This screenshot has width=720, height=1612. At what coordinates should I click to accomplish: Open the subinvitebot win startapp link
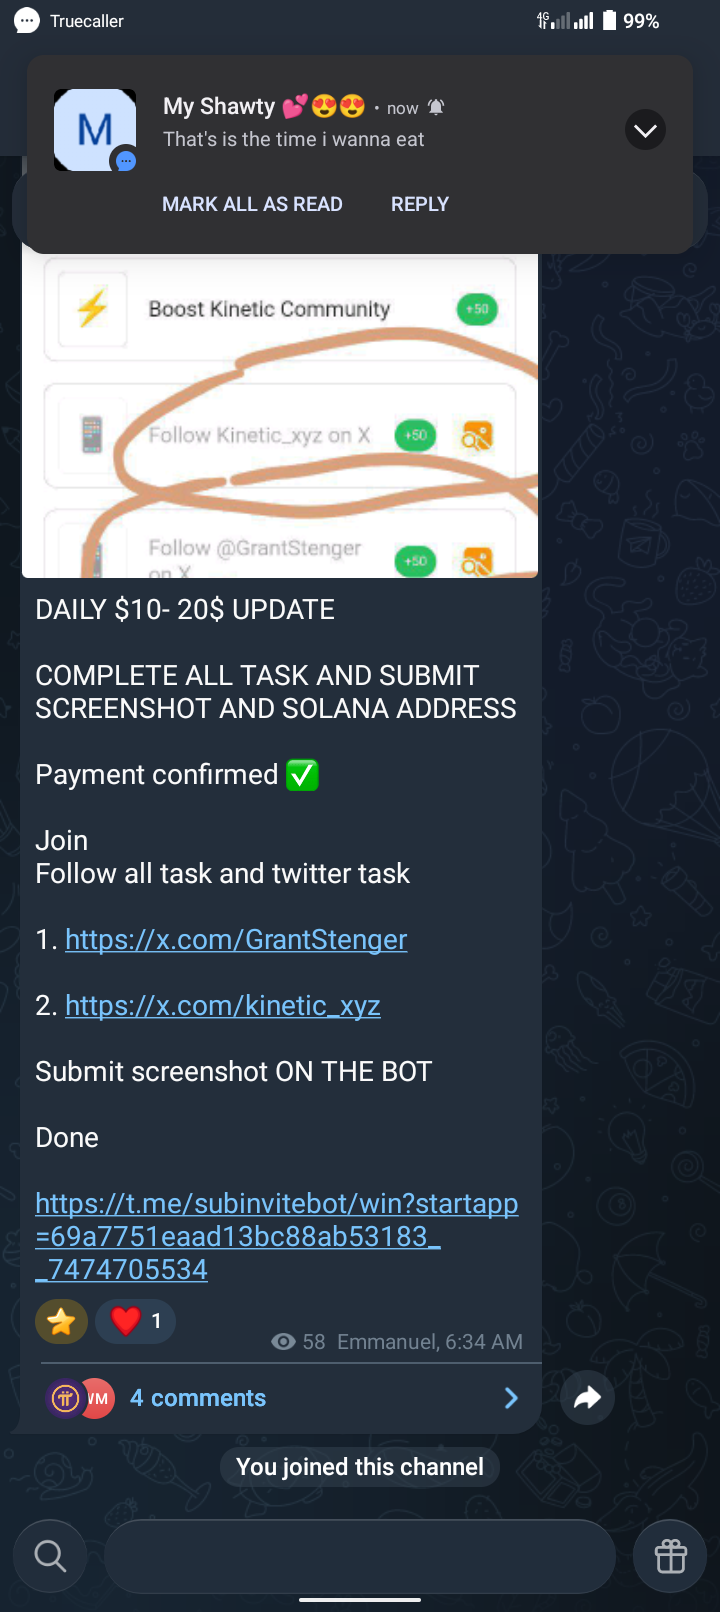(x=277, y=1237)
